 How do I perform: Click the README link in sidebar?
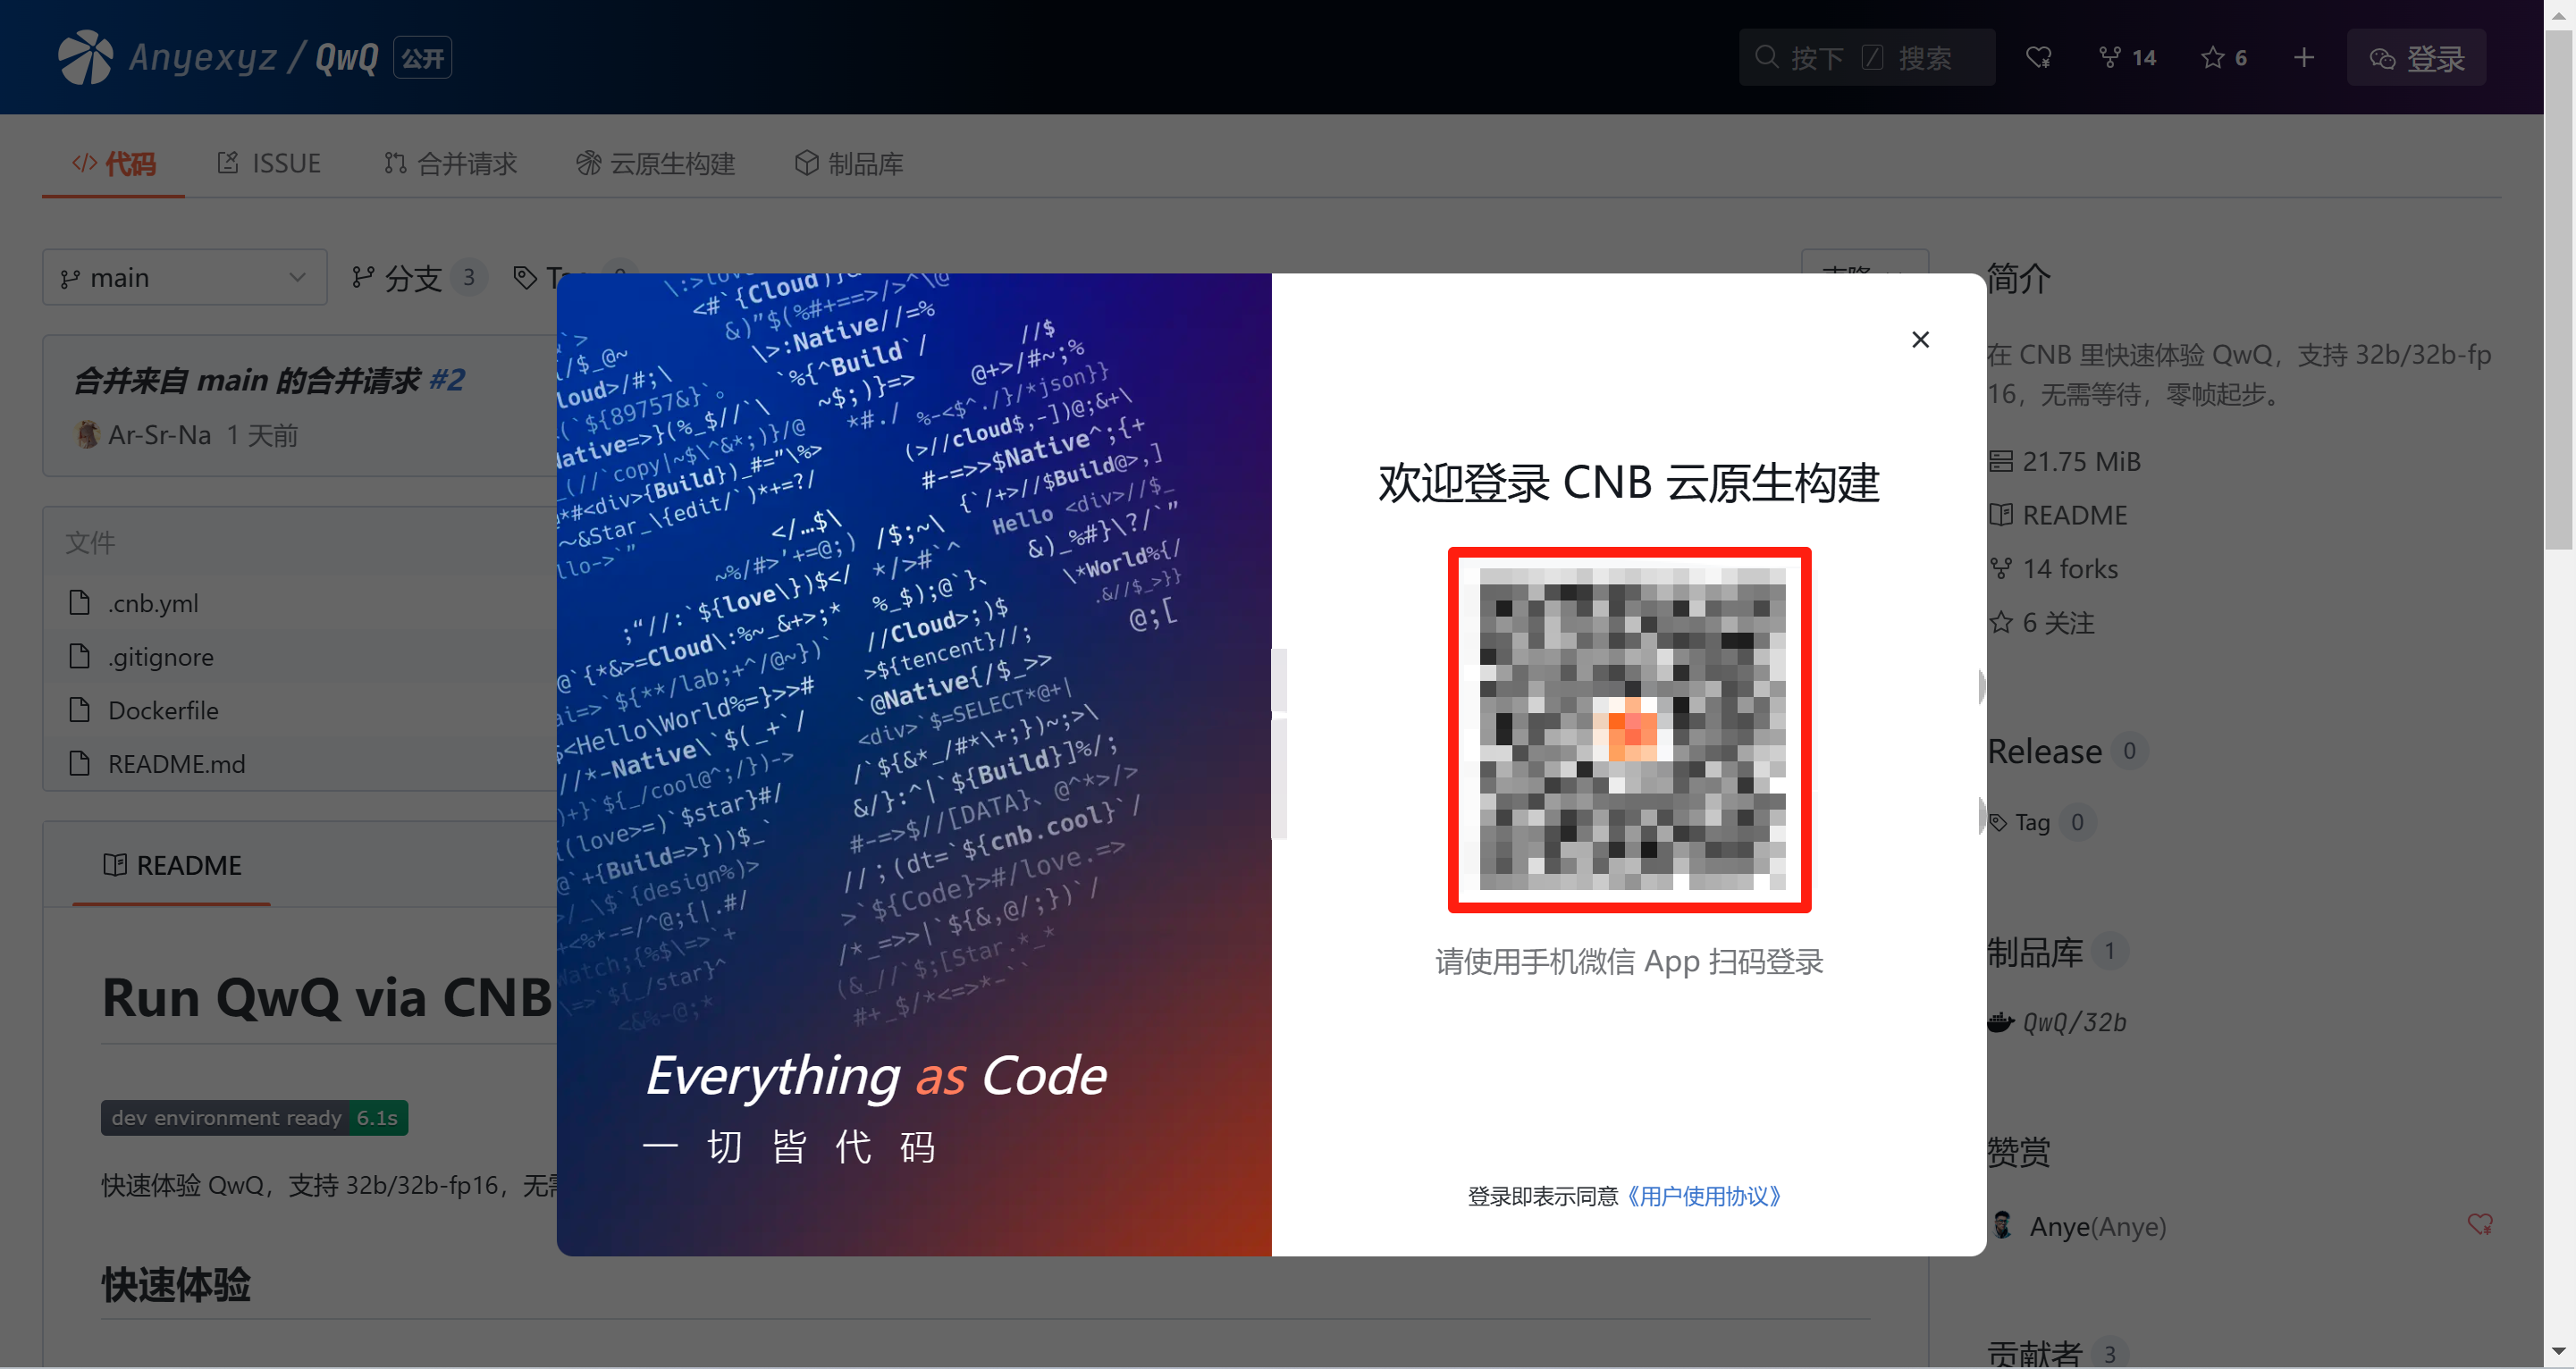point(2074,515)
